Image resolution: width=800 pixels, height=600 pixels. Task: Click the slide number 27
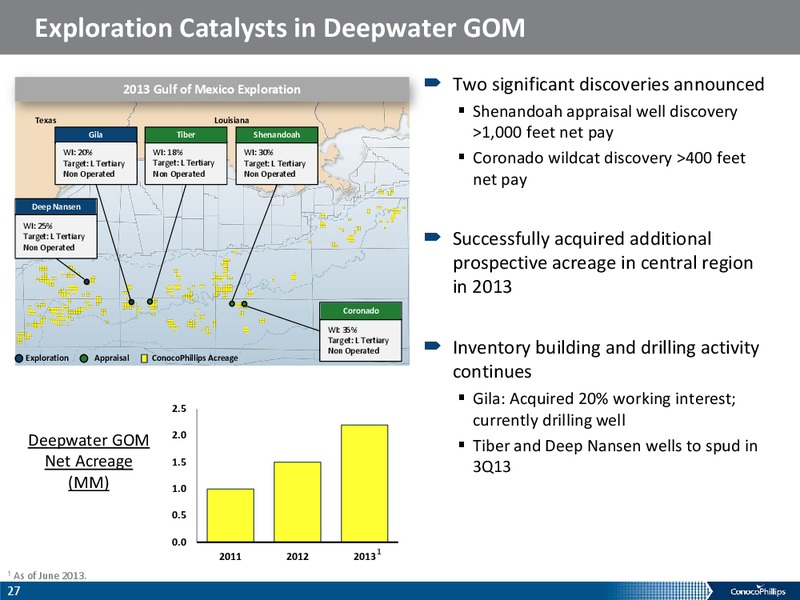coord(14,591)
